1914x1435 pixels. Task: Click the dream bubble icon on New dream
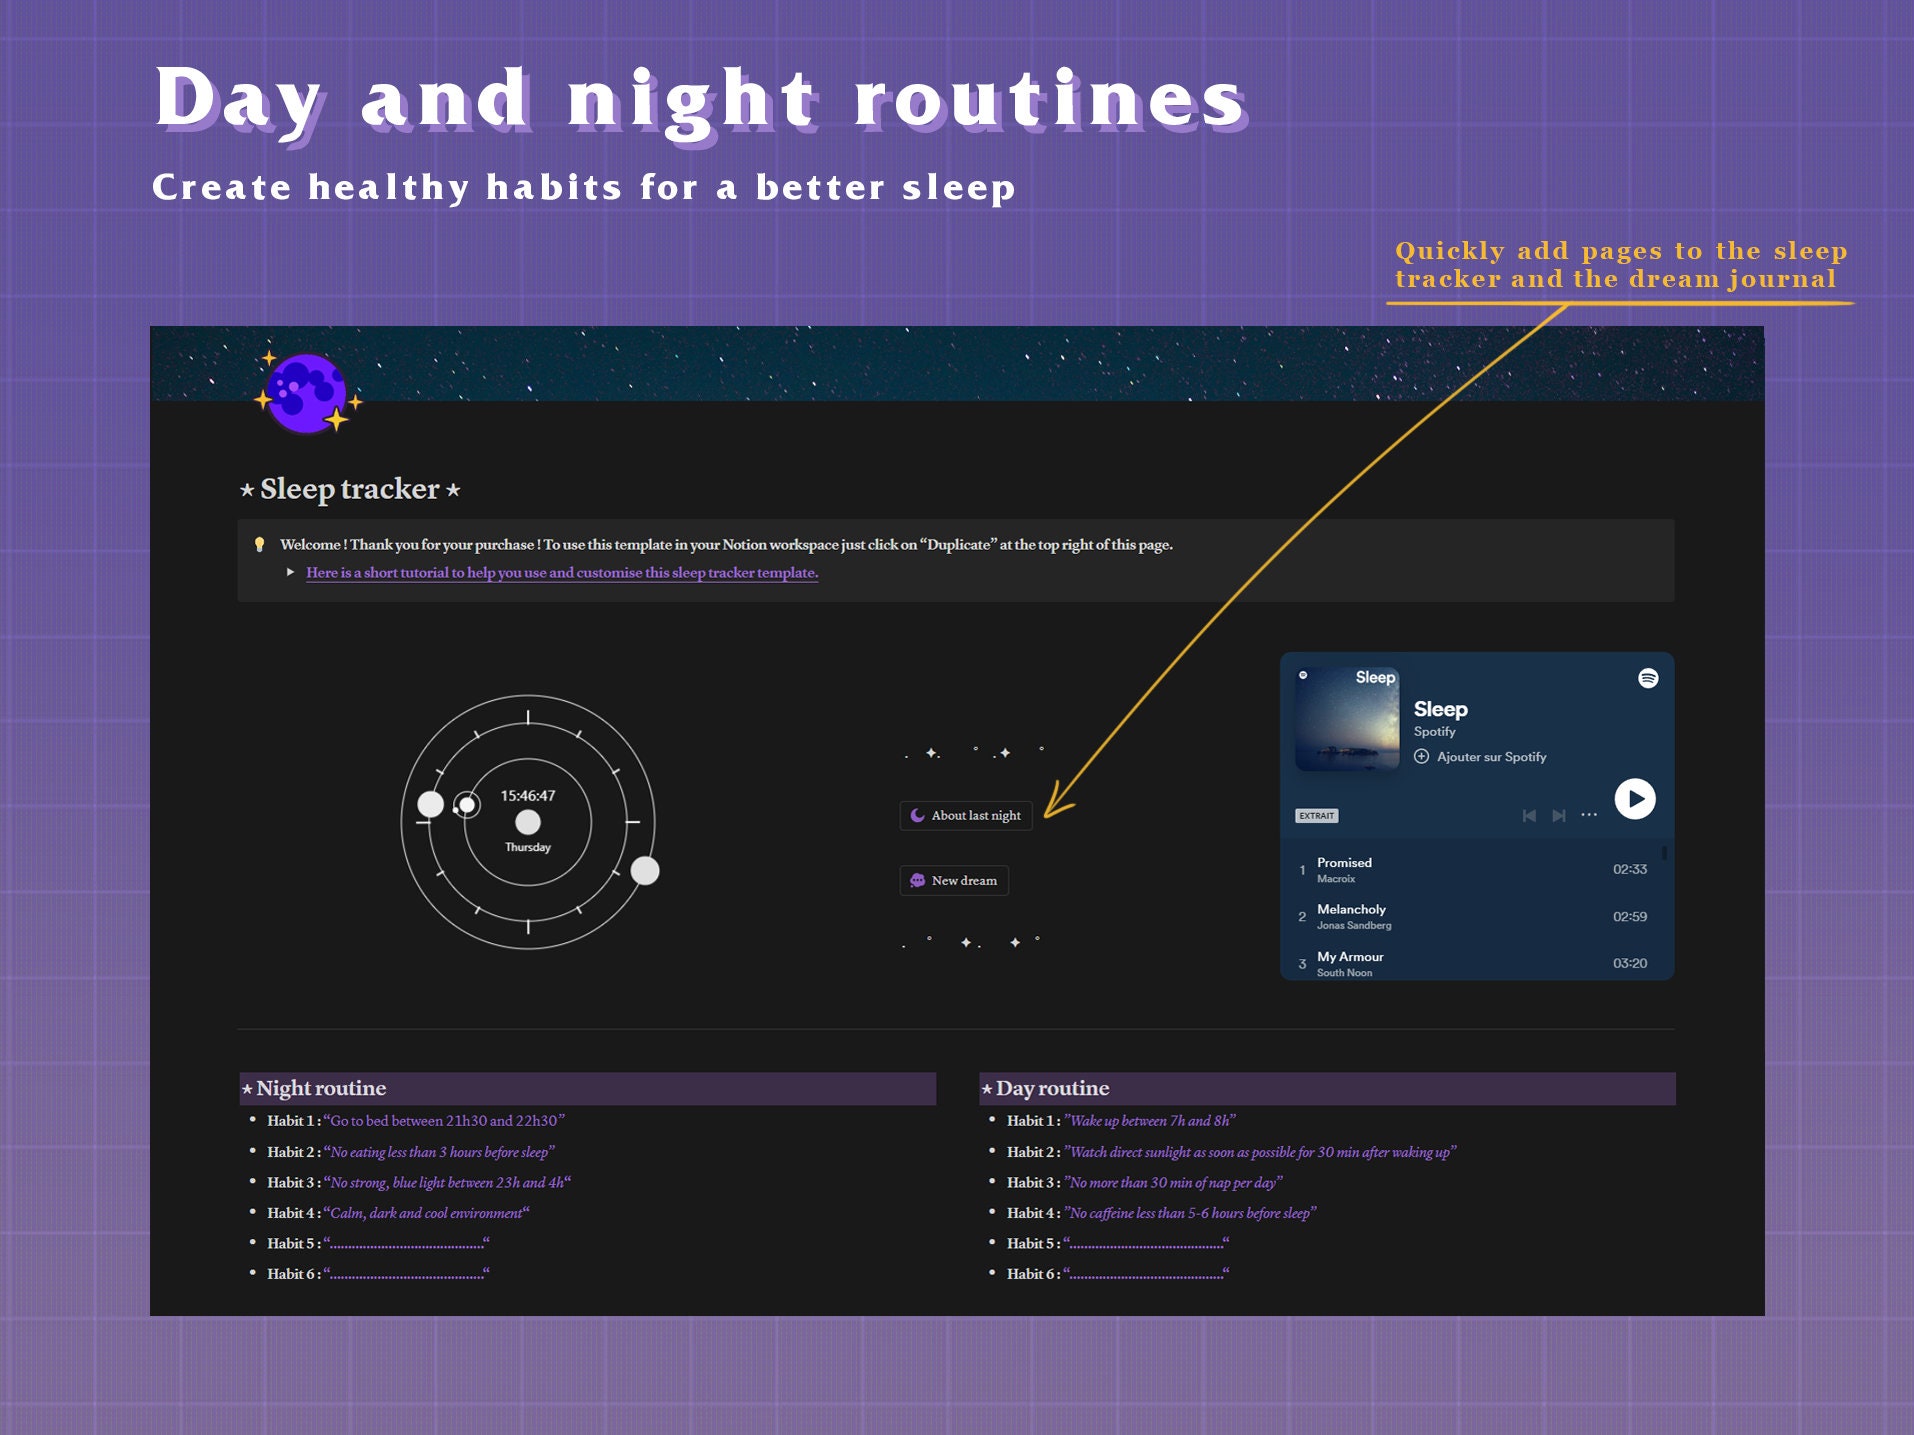pyautogui.click(x=916, y=881)
